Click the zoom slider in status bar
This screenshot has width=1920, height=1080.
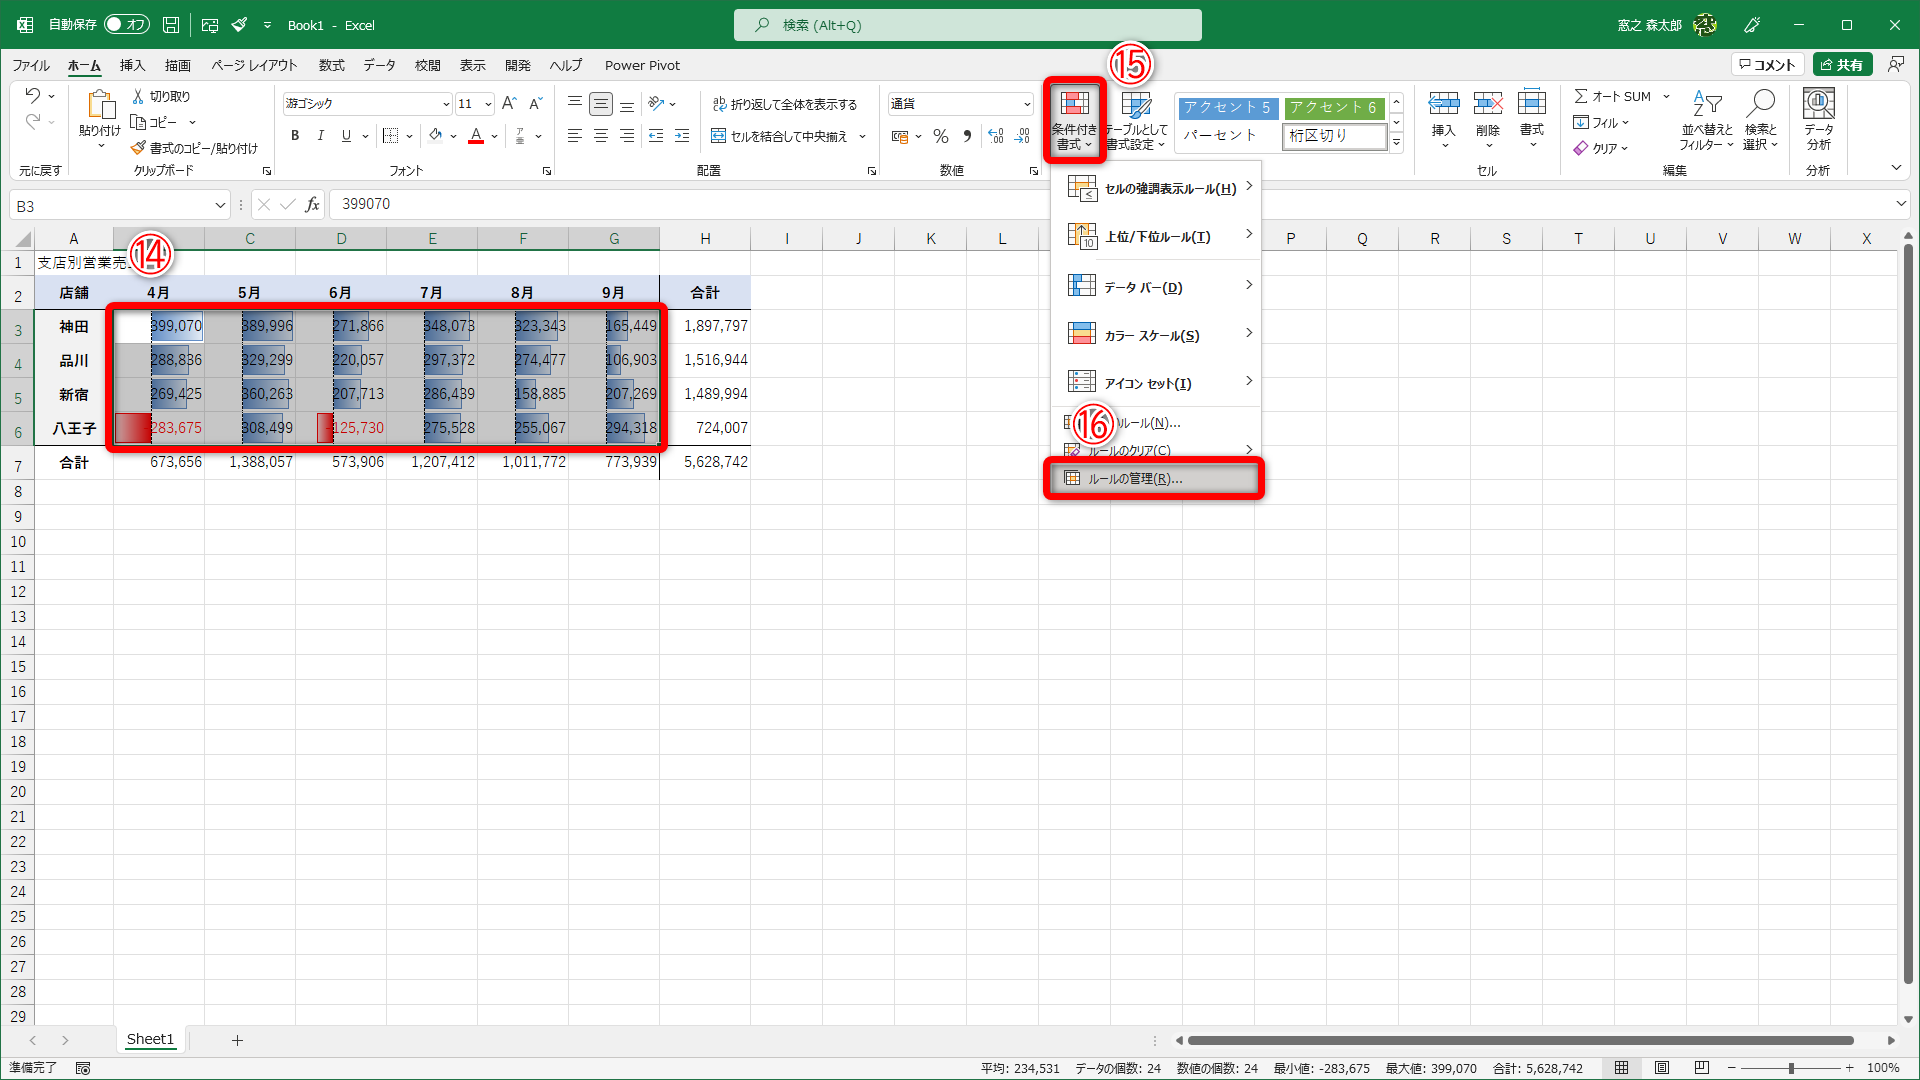pos(1791,1068)
